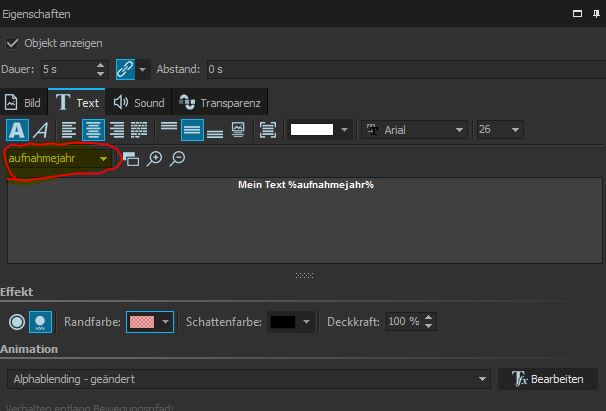Switch to the Bild tab

tap(24, 102)
